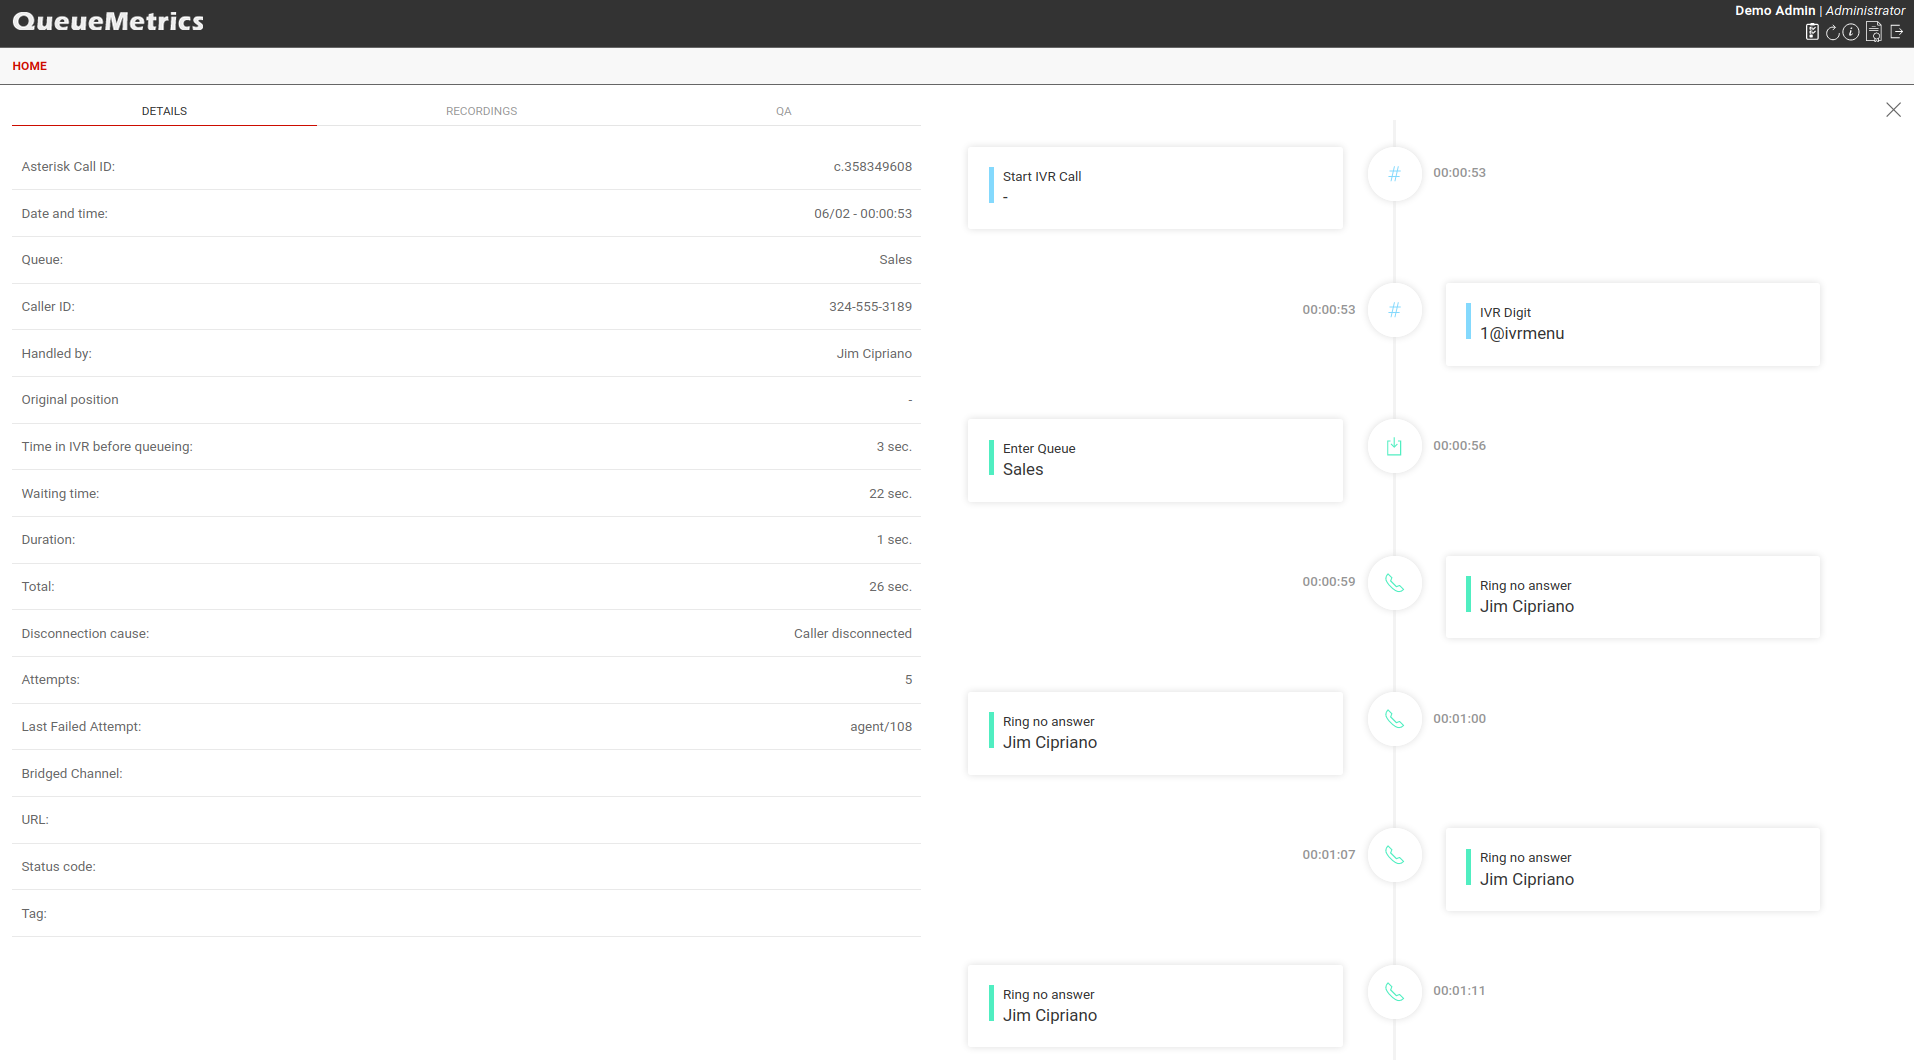Click the QueueMetrics logo
Viewport: 1914px width, 1060px height.
point(108,21)
